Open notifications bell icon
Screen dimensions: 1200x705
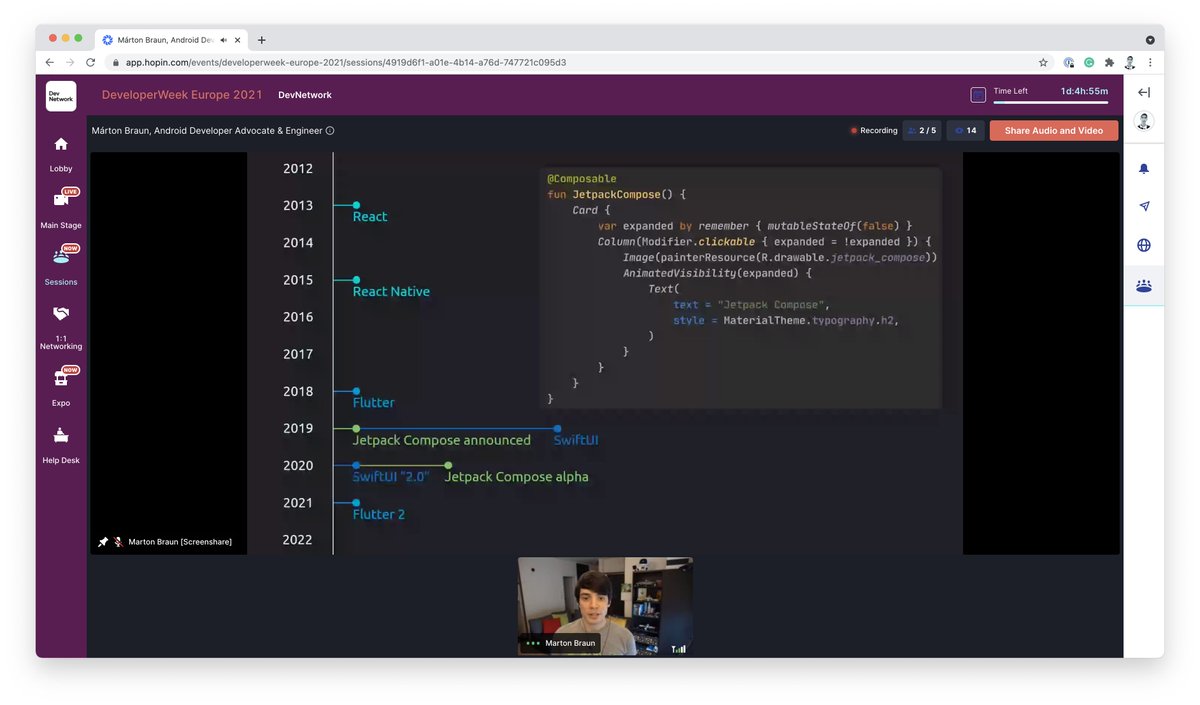pyautogui.click(x=1144, y=169)
